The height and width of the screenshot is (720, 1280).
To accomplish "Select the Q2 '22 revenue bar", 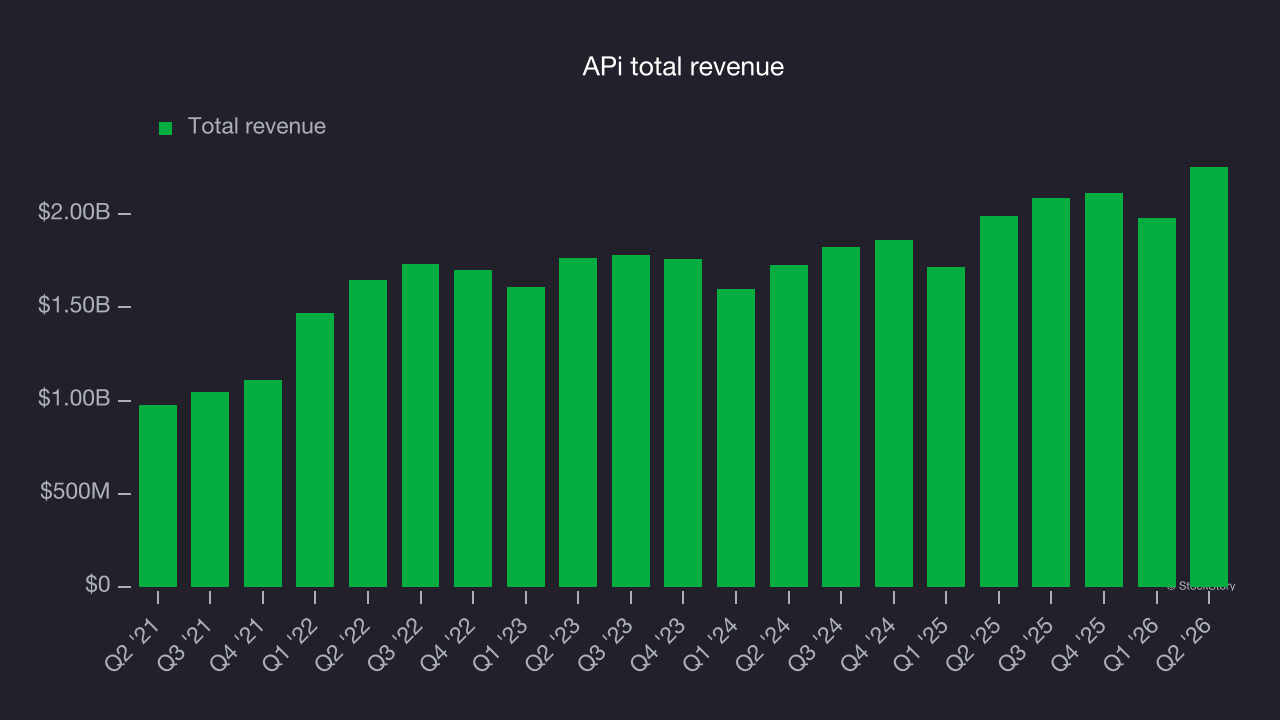I will coord(368,434).
